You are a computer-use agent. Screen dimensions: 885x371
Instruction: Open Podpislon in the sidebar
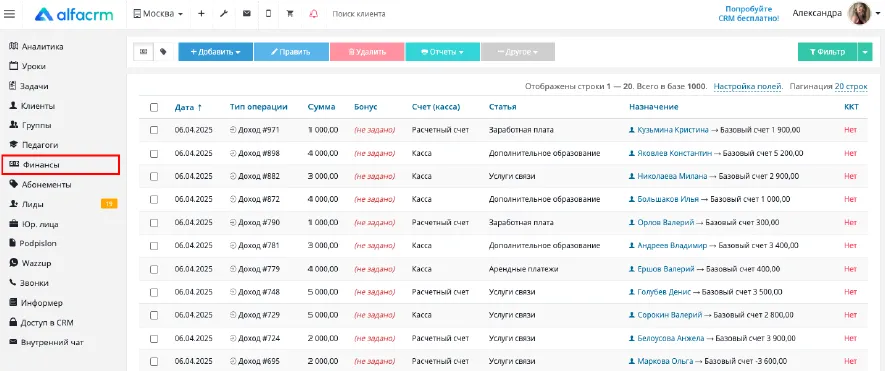(x=33, y=243)
